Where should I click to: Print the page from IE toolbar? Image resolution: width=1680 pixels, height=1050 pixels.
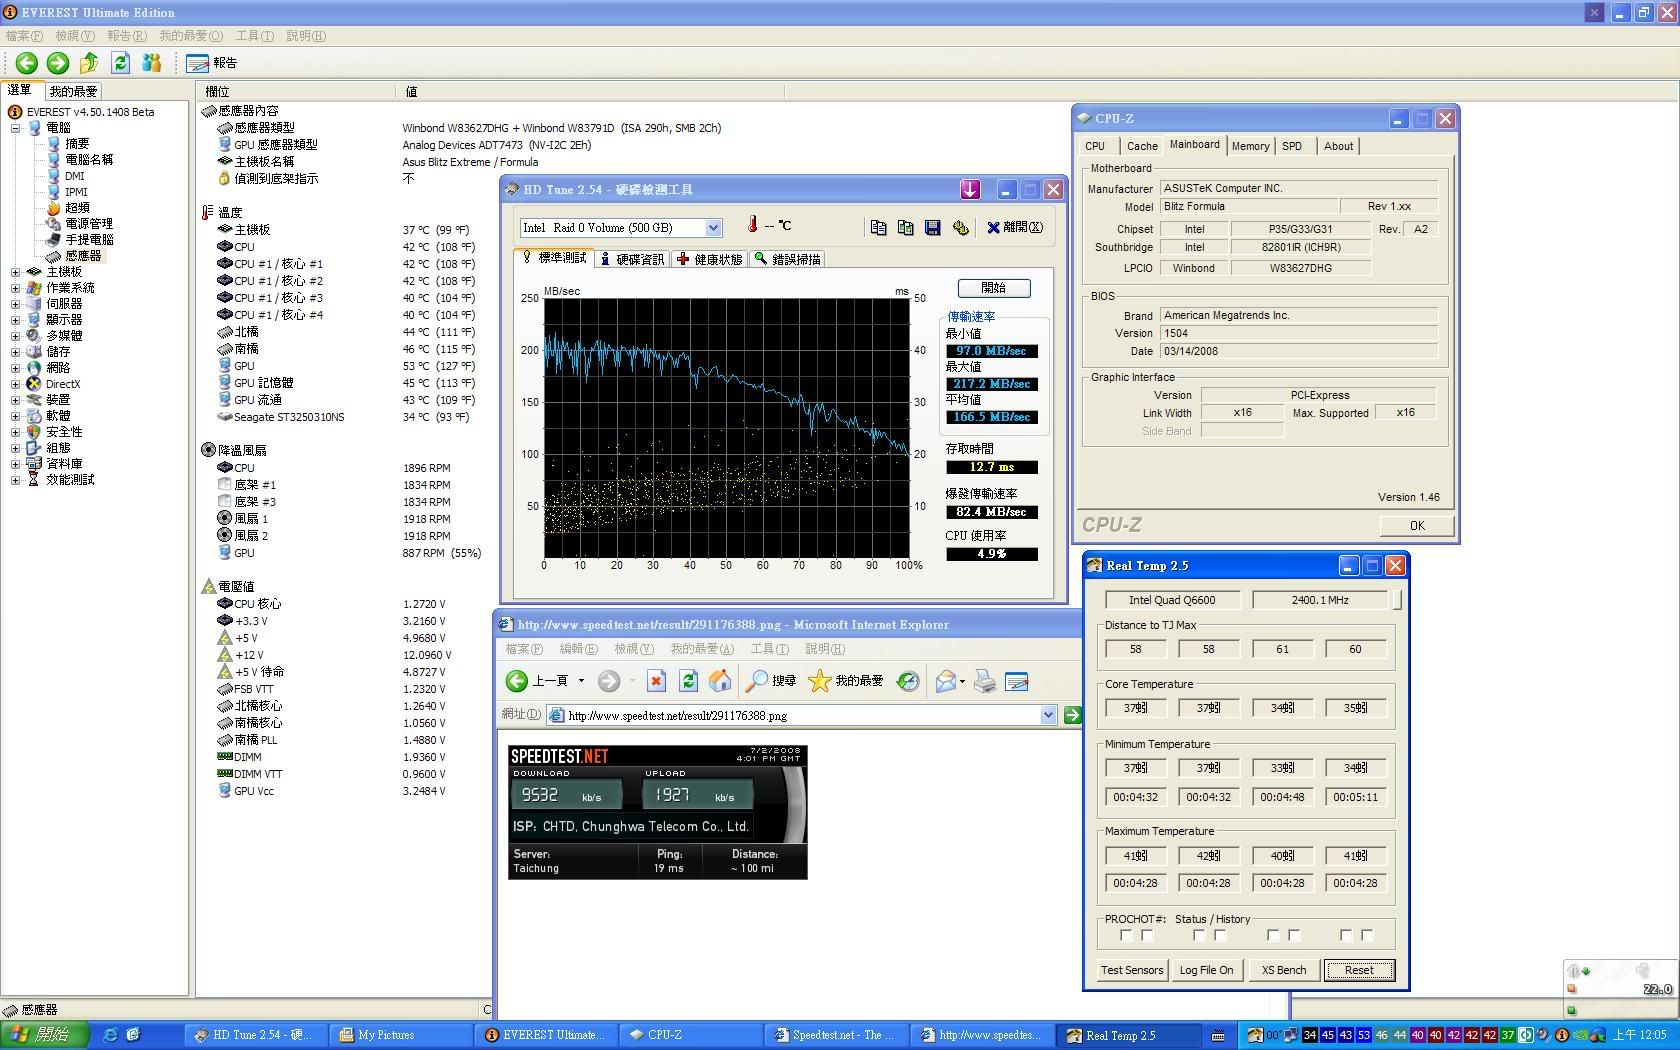pos(985,681)
